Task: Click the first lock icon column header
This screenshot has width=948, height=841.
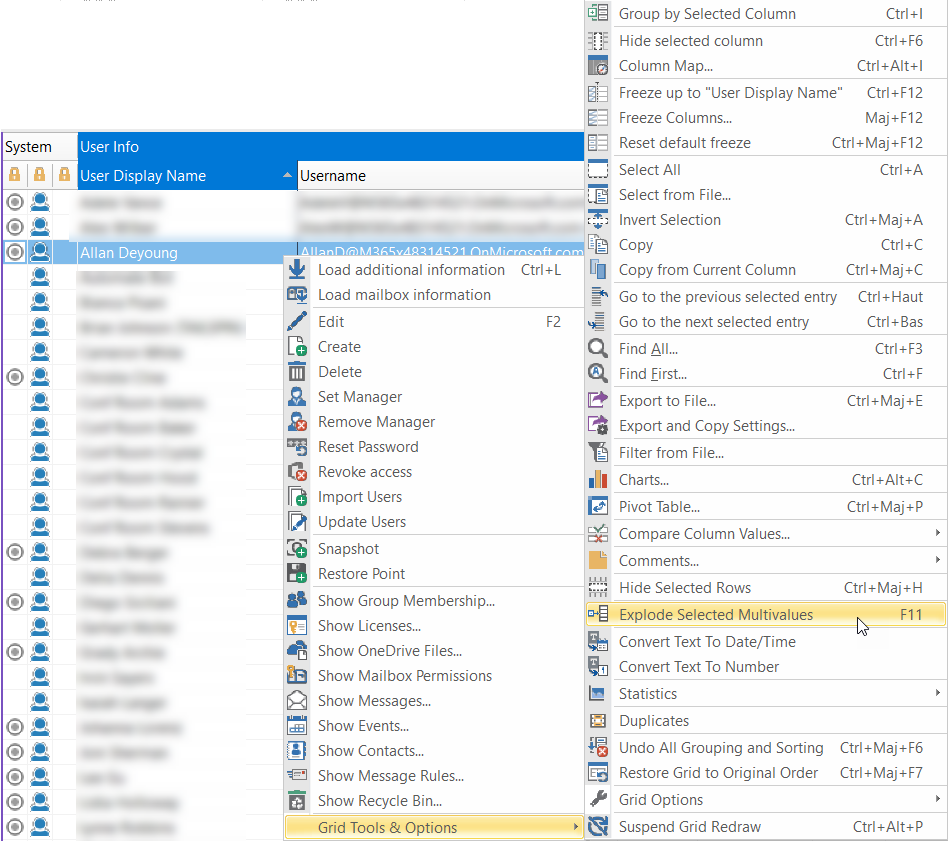Action: 14,176
